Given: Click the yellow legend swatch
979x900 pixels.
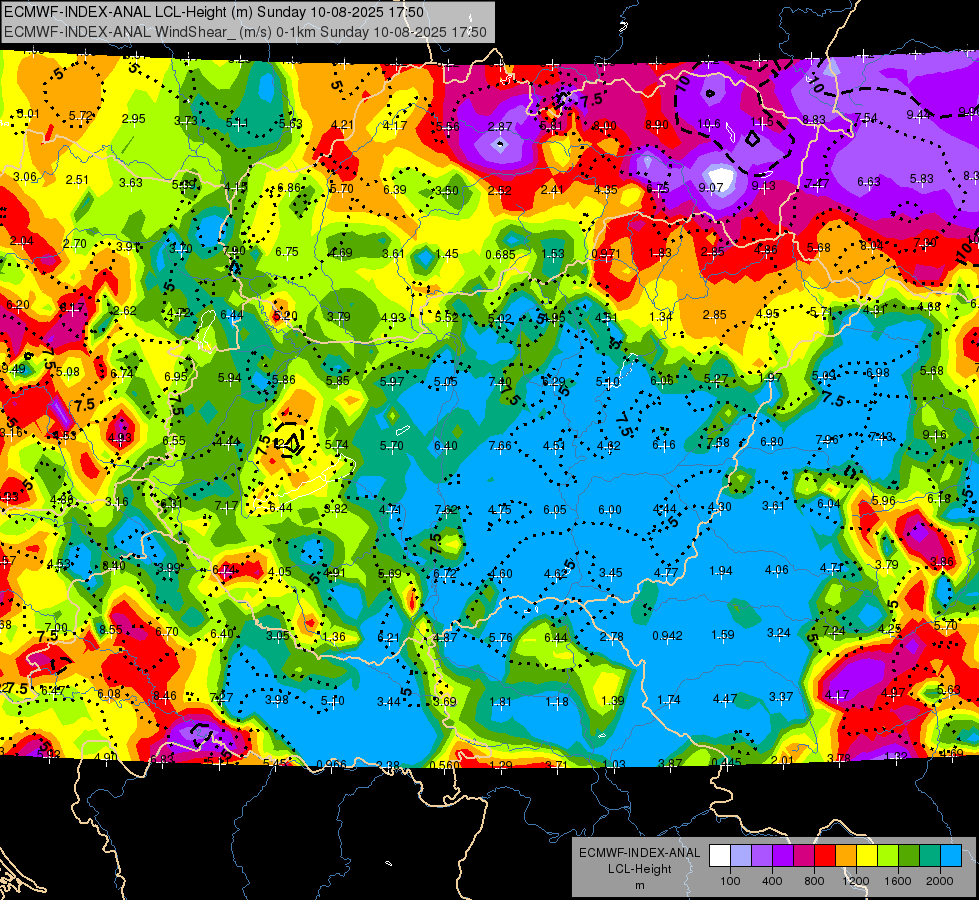Looking at the screenshot, I should 867,856.
